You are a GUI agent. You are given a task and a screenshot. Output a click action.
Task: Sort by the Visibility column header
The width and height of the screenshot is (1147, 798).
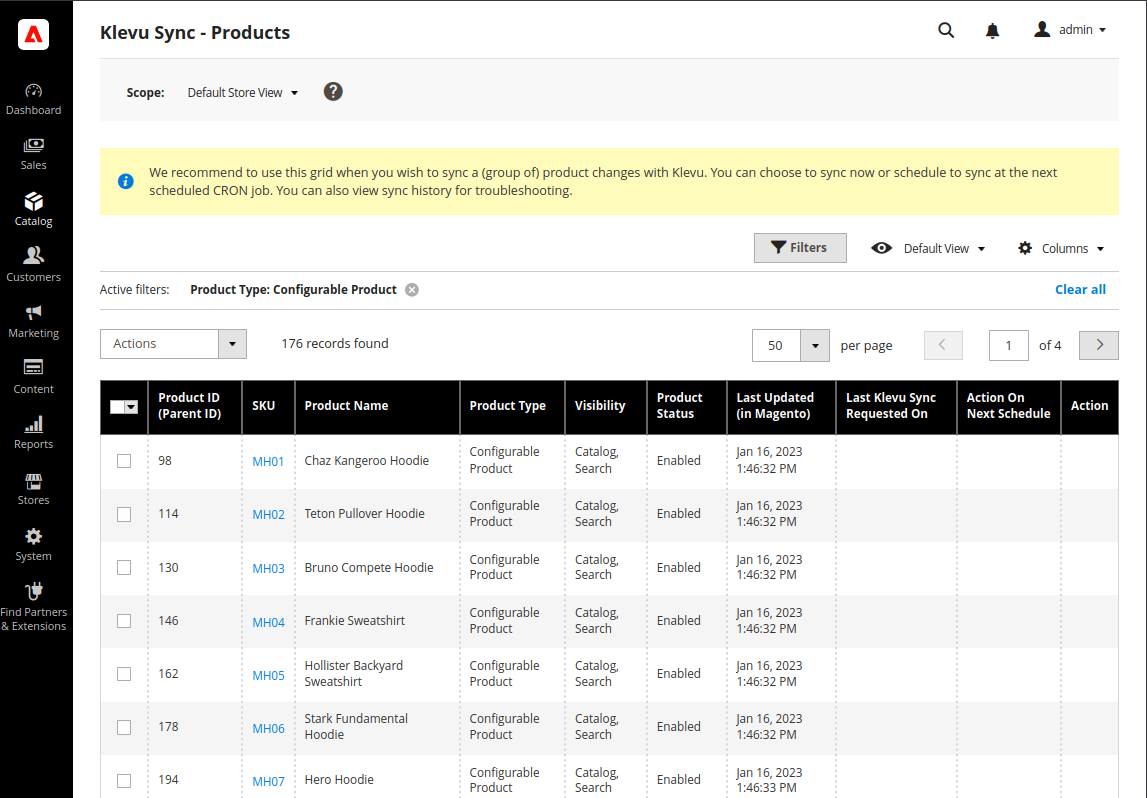[606, 407]
